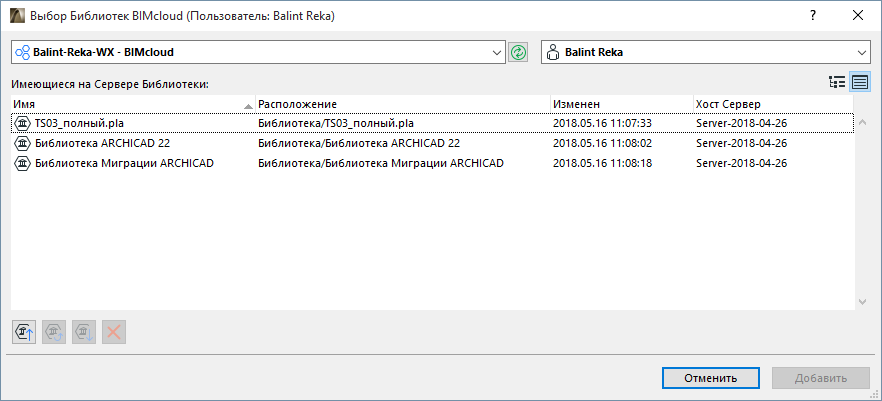Switch to tree view of libraries

[837, 83]
